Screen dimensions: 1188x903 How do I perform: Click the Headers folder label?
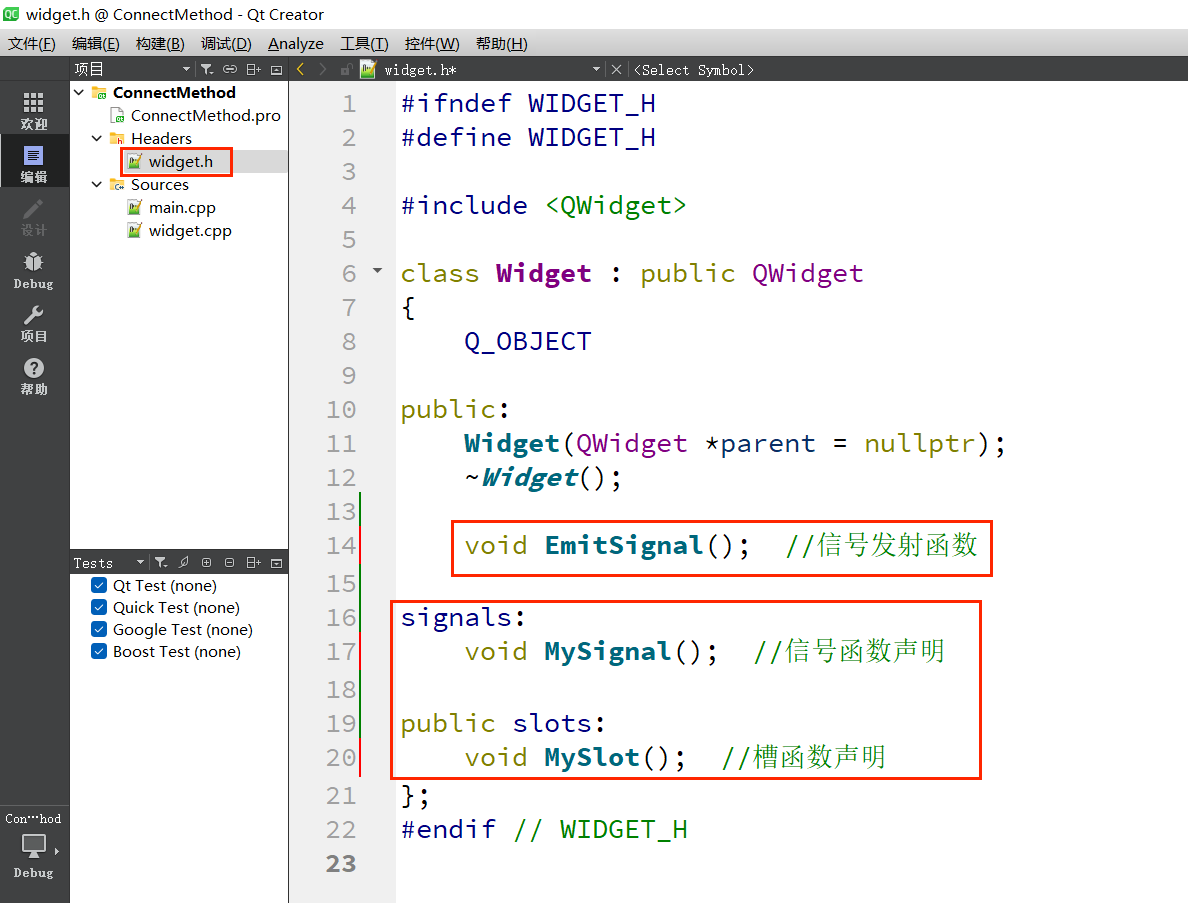161,139
